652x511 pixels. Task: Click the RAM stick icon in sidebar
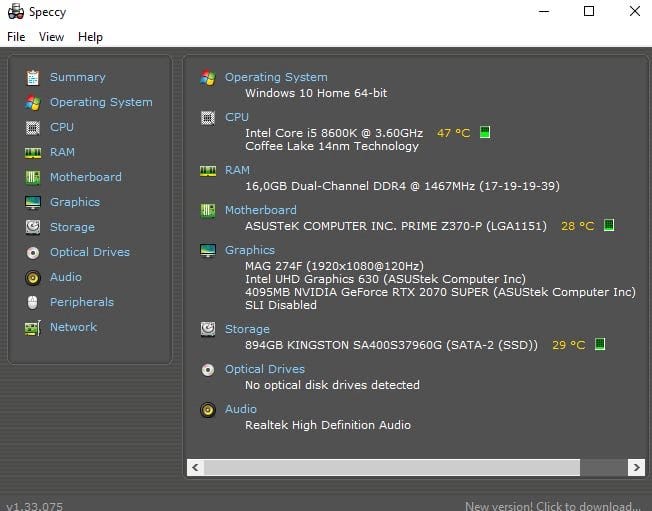coord(33,153)
